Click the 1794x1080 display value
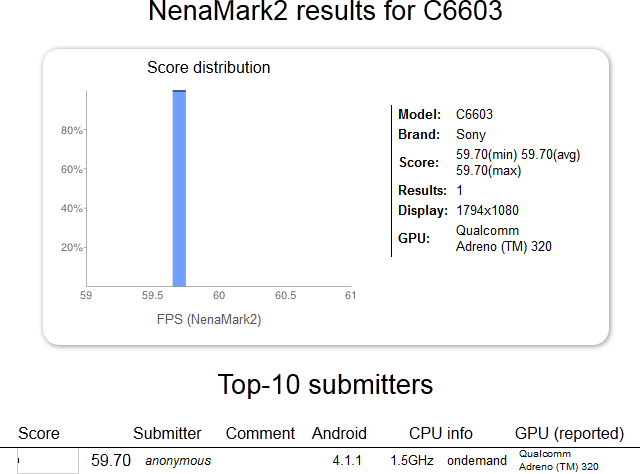 [487, 211]
